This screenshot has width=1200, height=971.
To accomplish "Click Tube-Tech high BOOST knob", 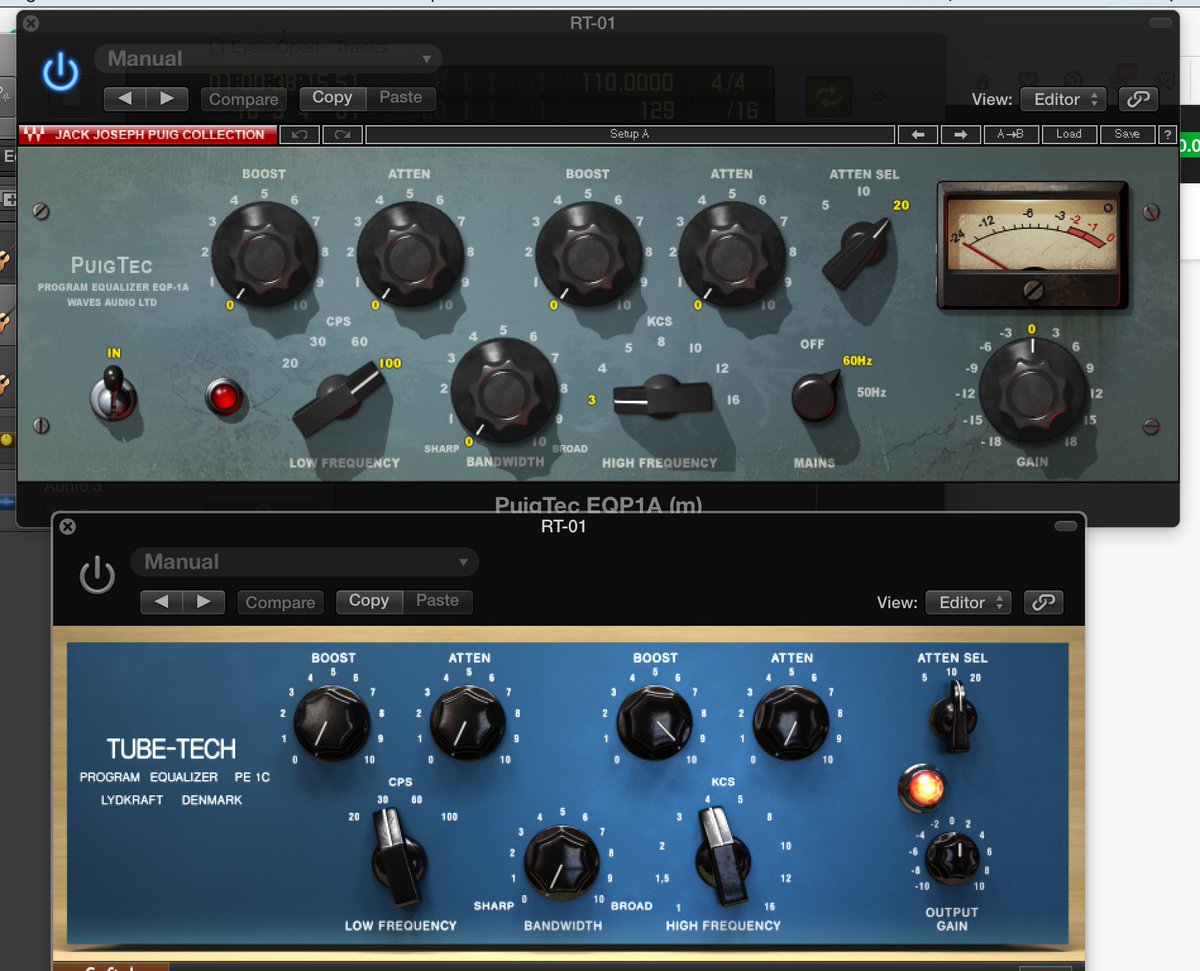I will tap(654, 722).
